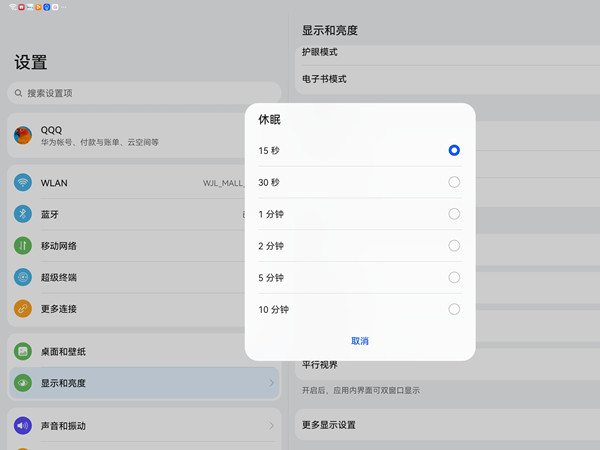
Task: Tap the QQQ account avatar
Action: coord(23,135)
